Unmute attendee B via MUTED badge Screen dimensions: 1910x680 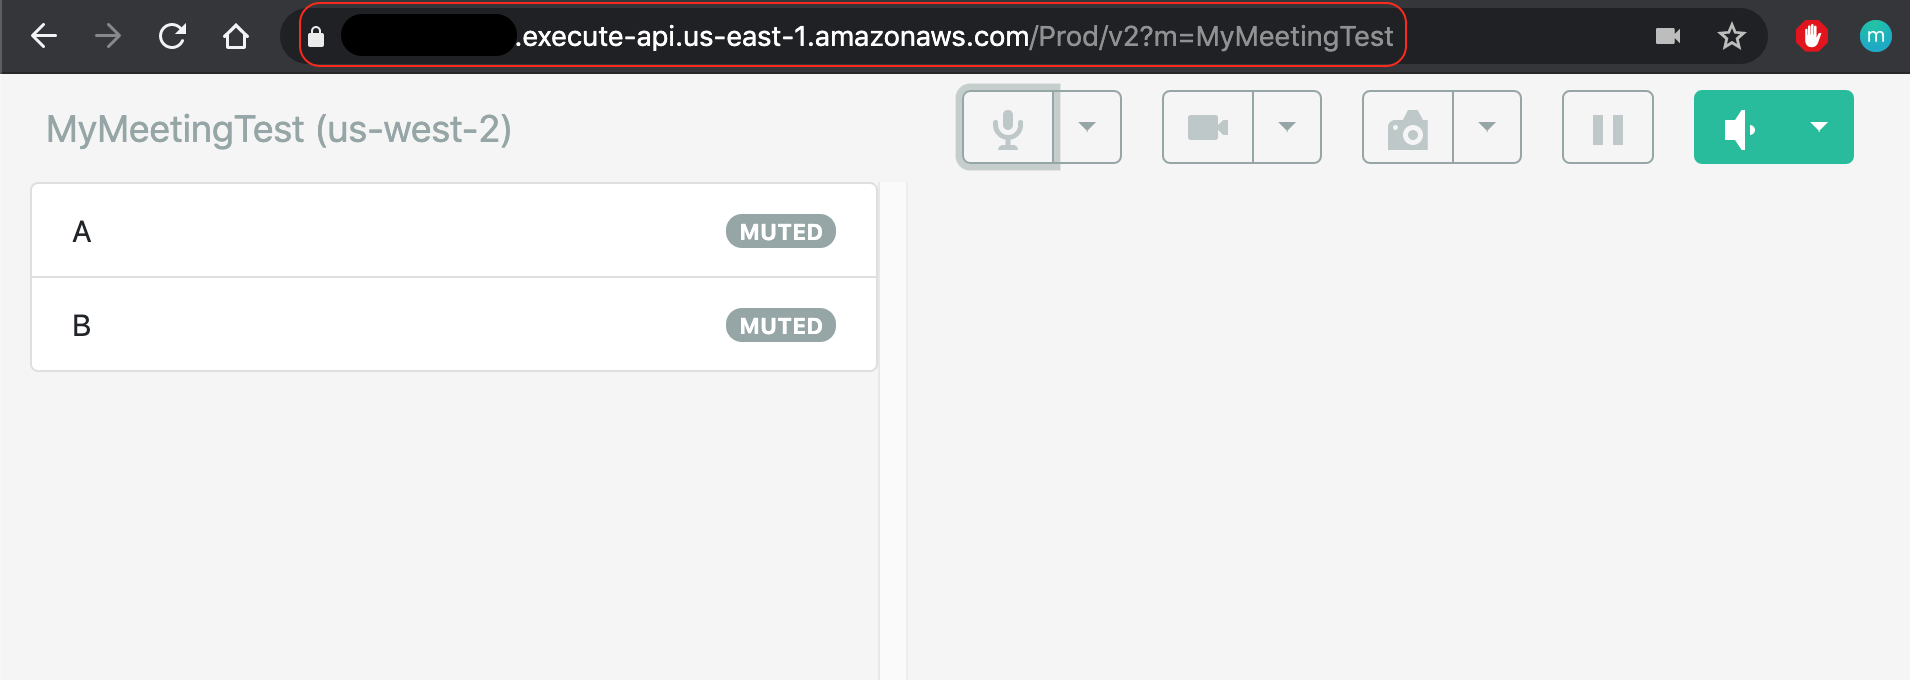(x=779, y=324)
